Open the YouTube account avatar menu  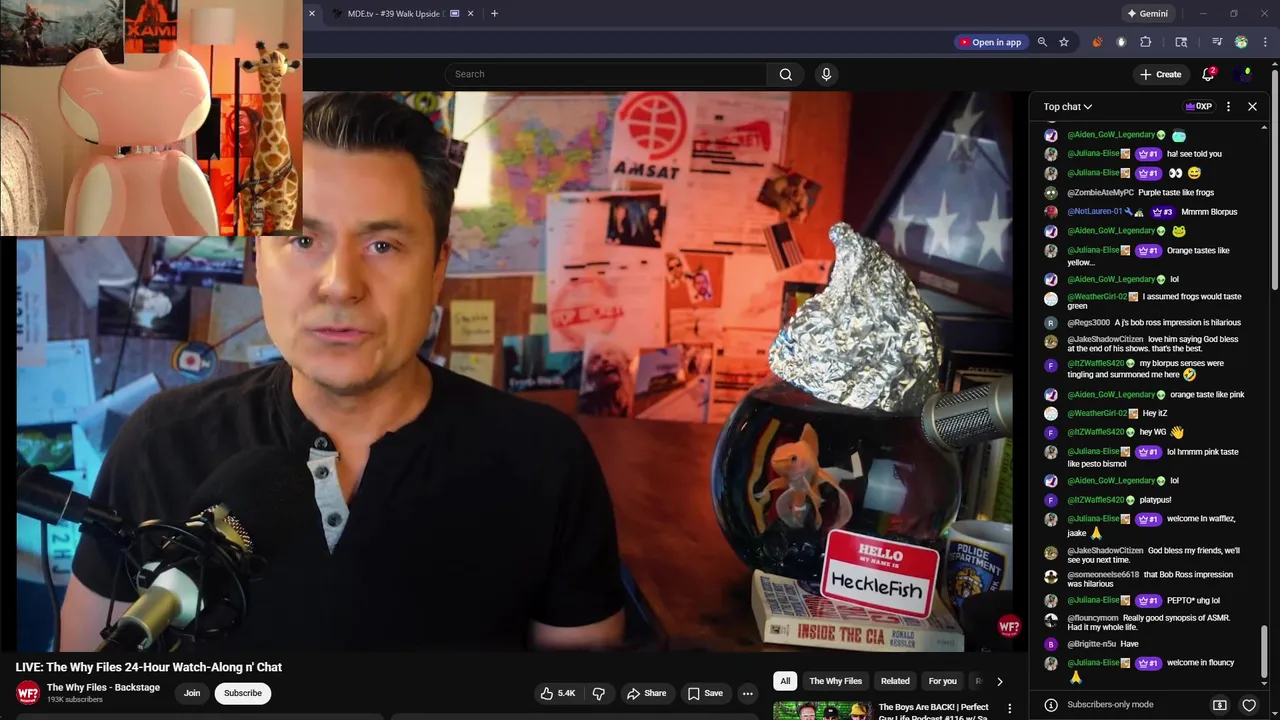1244,74
